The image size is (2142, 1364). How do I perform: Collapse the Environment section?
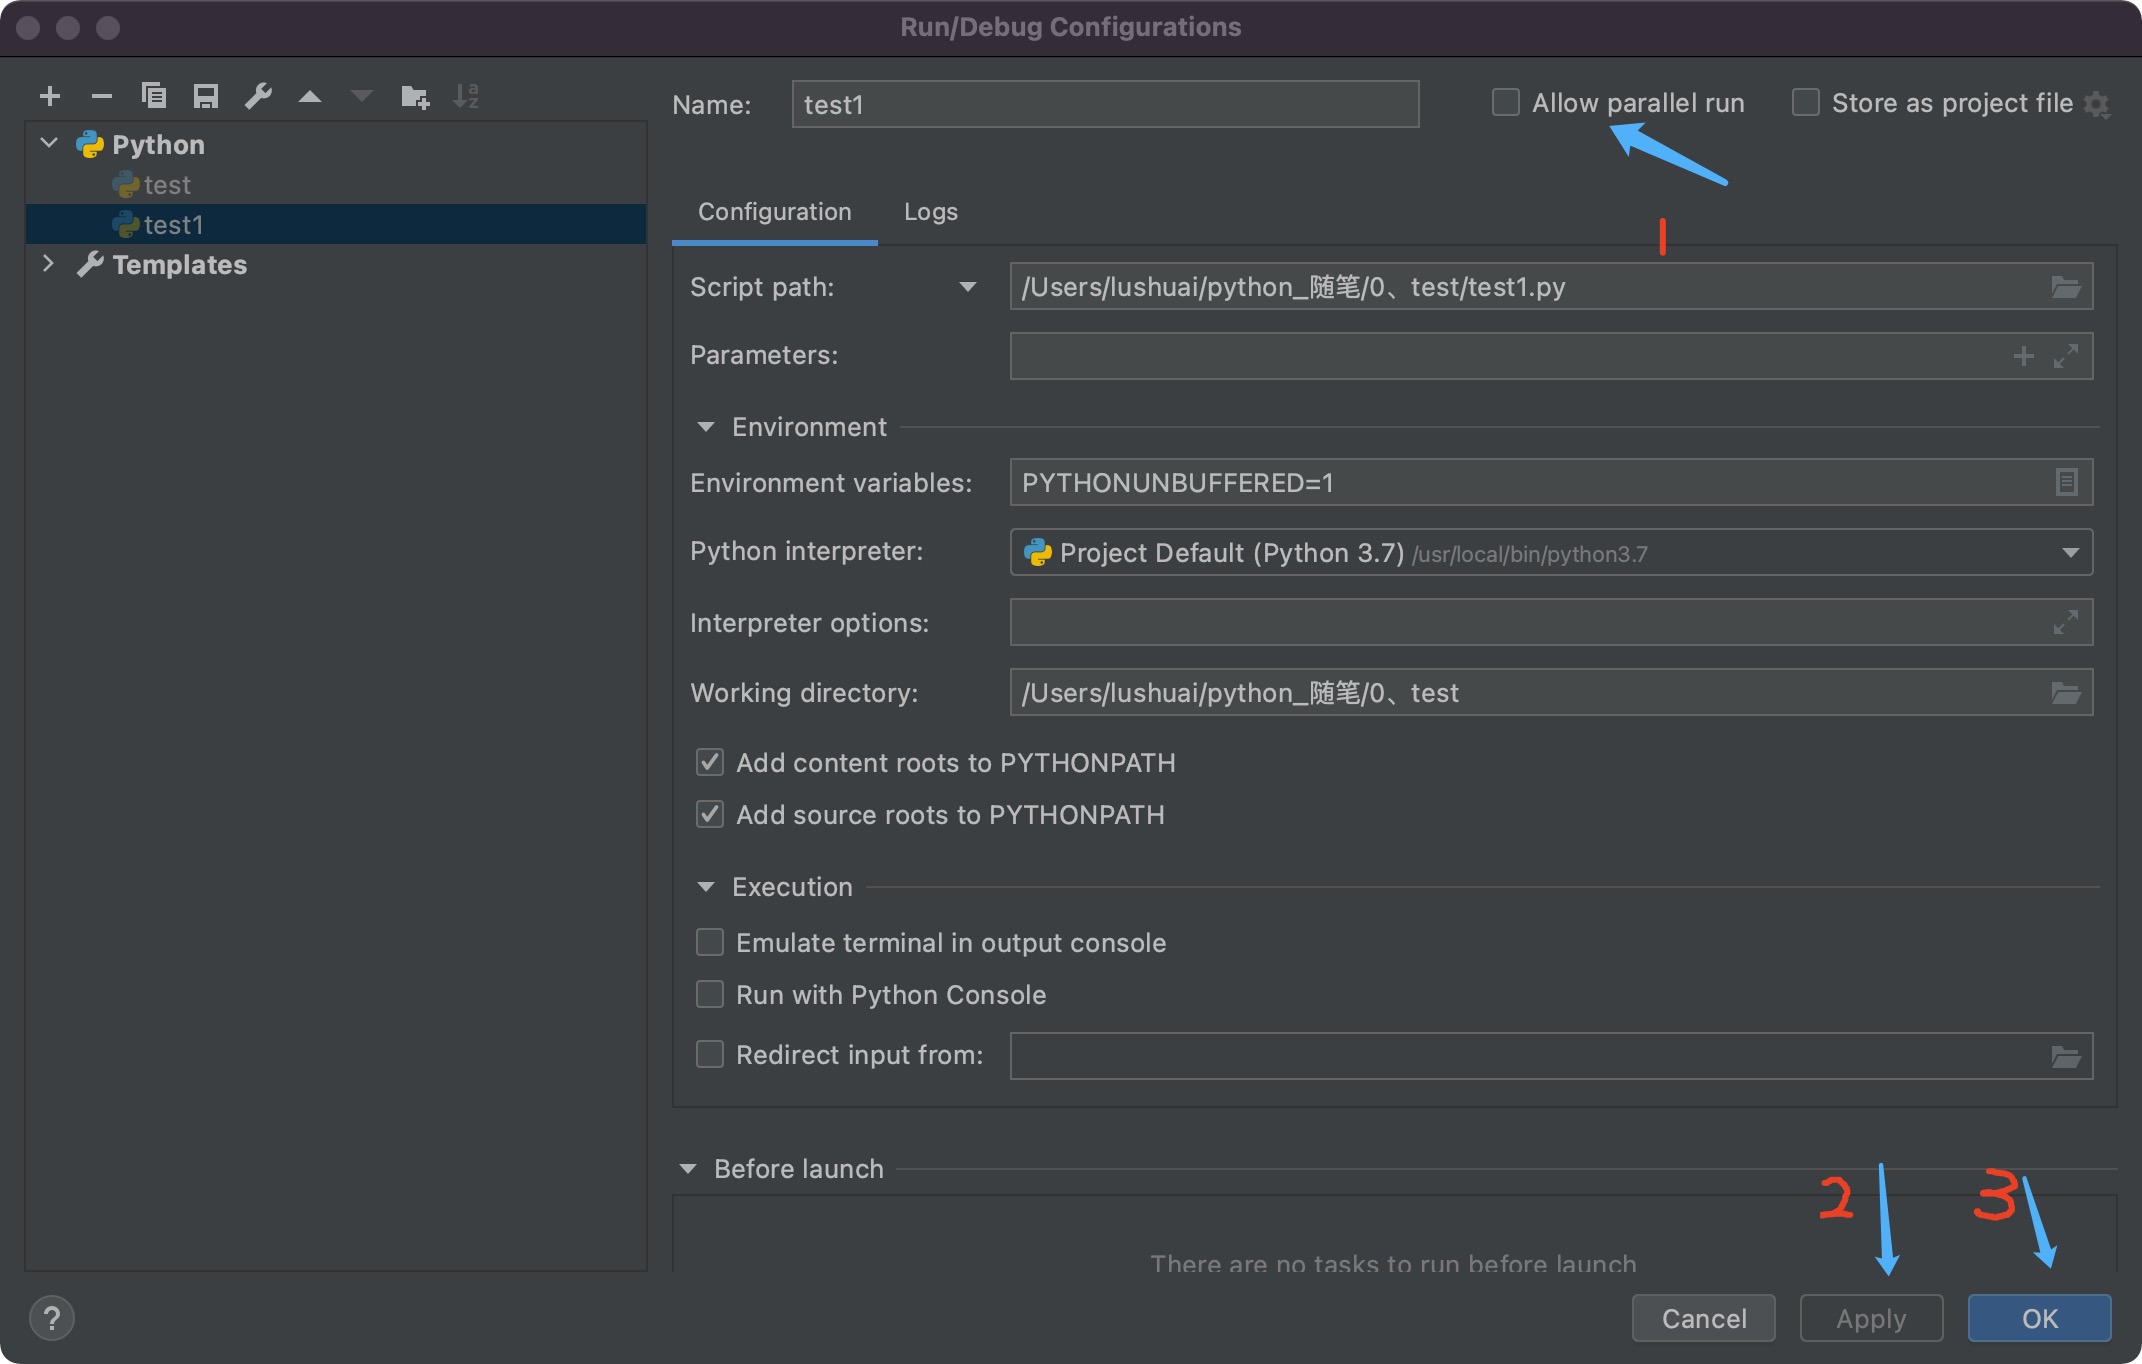[x=706, y=427]
